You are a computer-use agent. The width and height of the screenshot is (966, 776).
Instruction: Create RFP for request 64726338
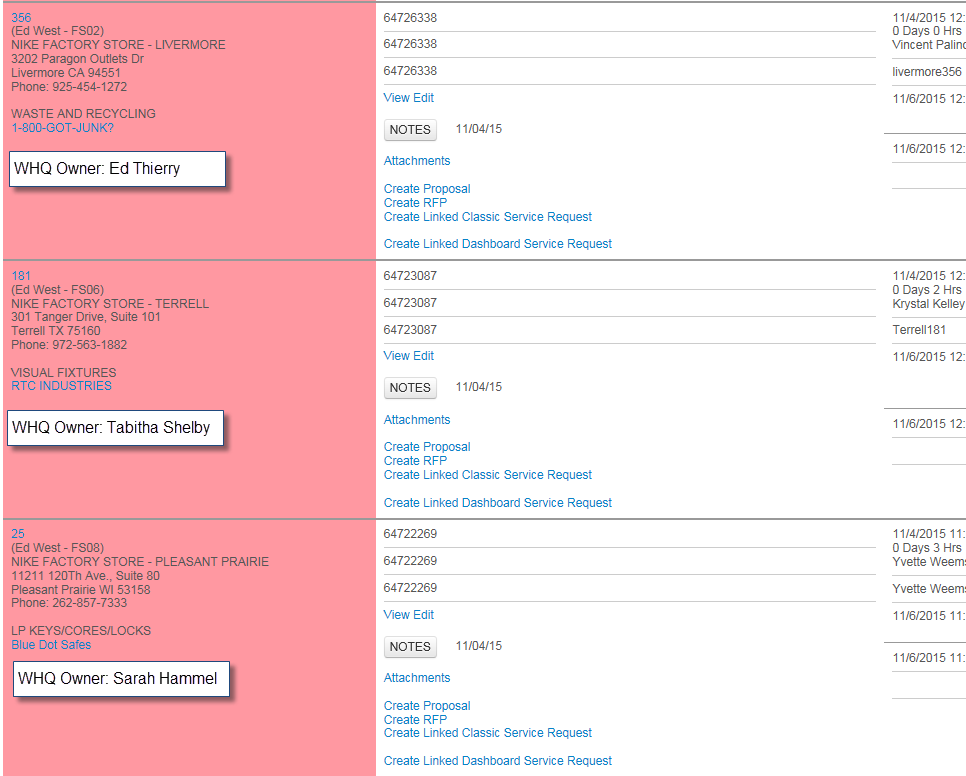415,203
